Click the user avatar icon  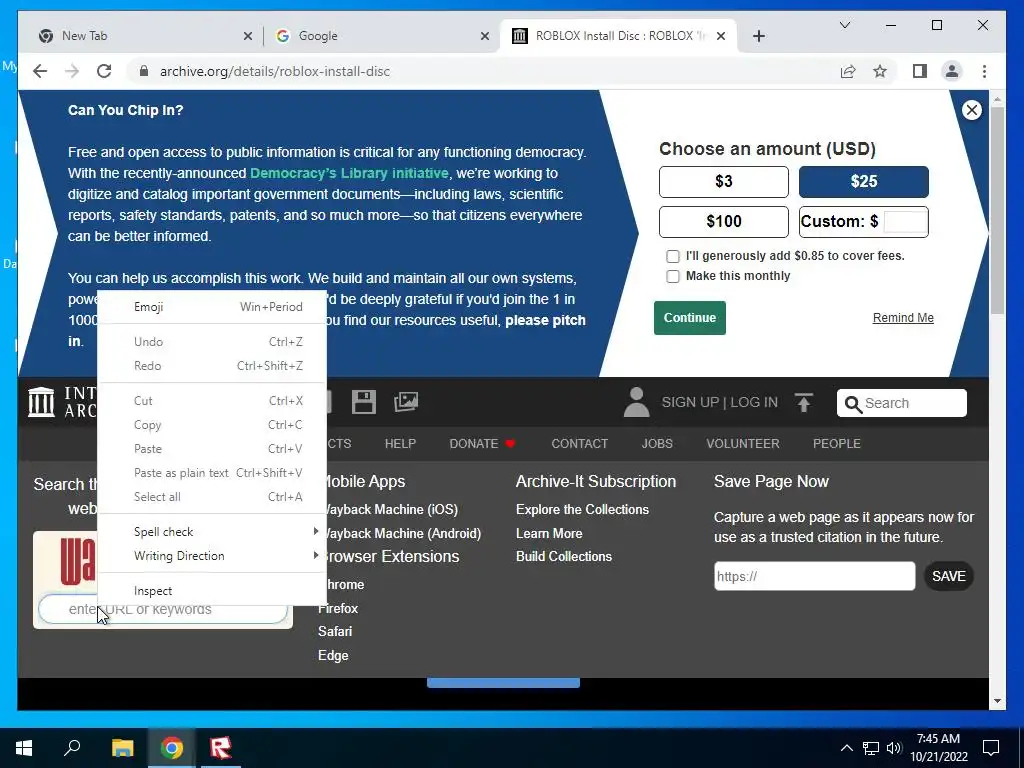tap(636, 402)
